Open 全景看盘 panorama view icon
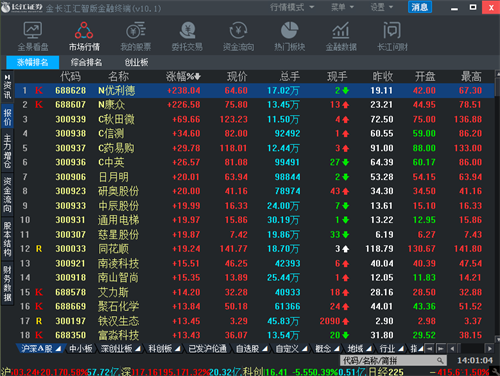The image size is (500, 376). (x=33, y=36)
